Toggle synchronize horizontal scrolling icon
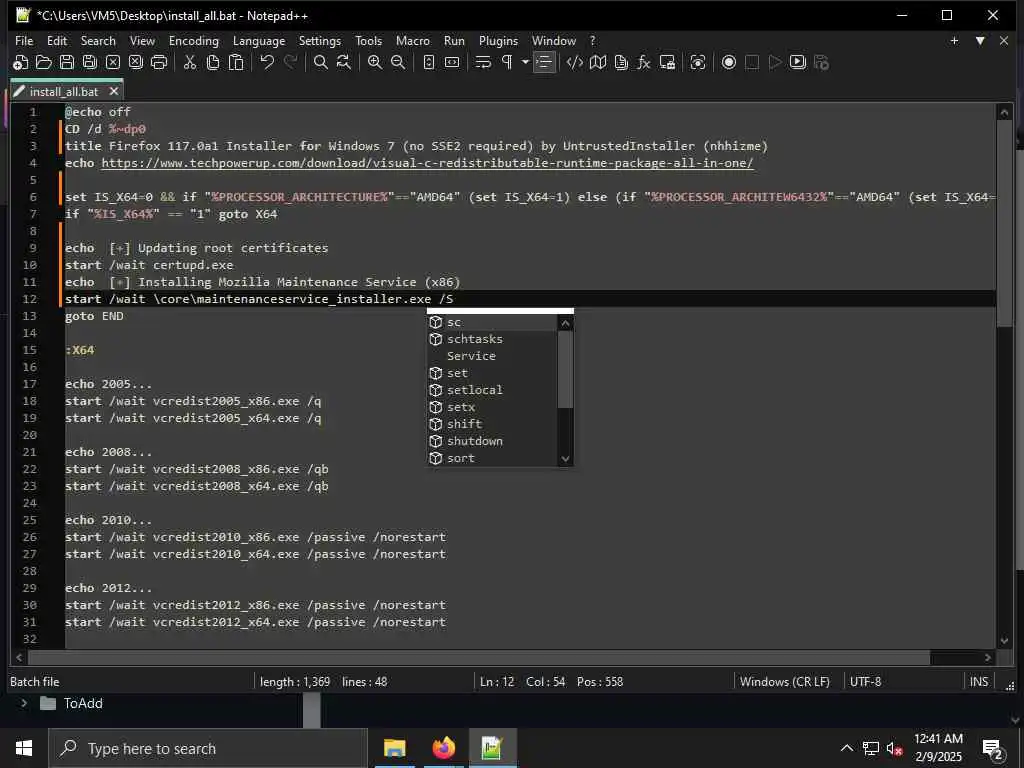The width and height of the screenshot is (1024, 768). pos(452,63)
